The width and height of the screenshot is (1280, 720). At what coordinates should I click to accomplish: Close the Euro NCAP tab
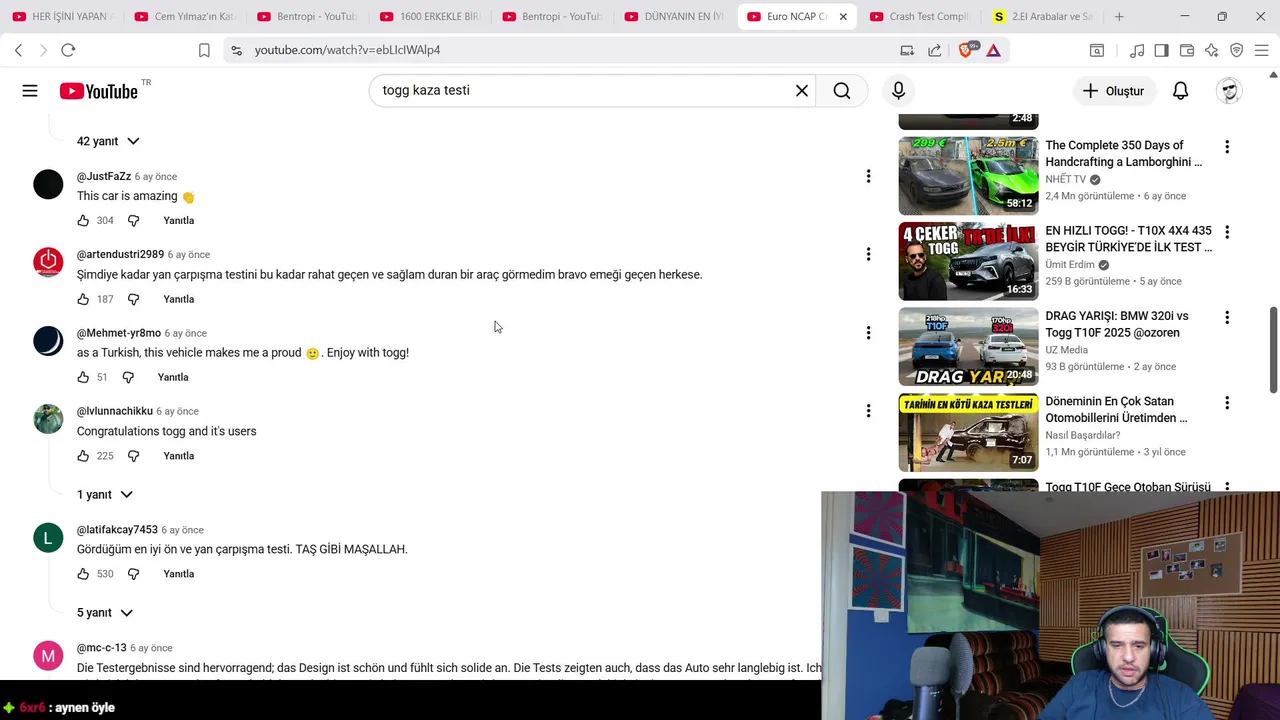click(843, 17)
